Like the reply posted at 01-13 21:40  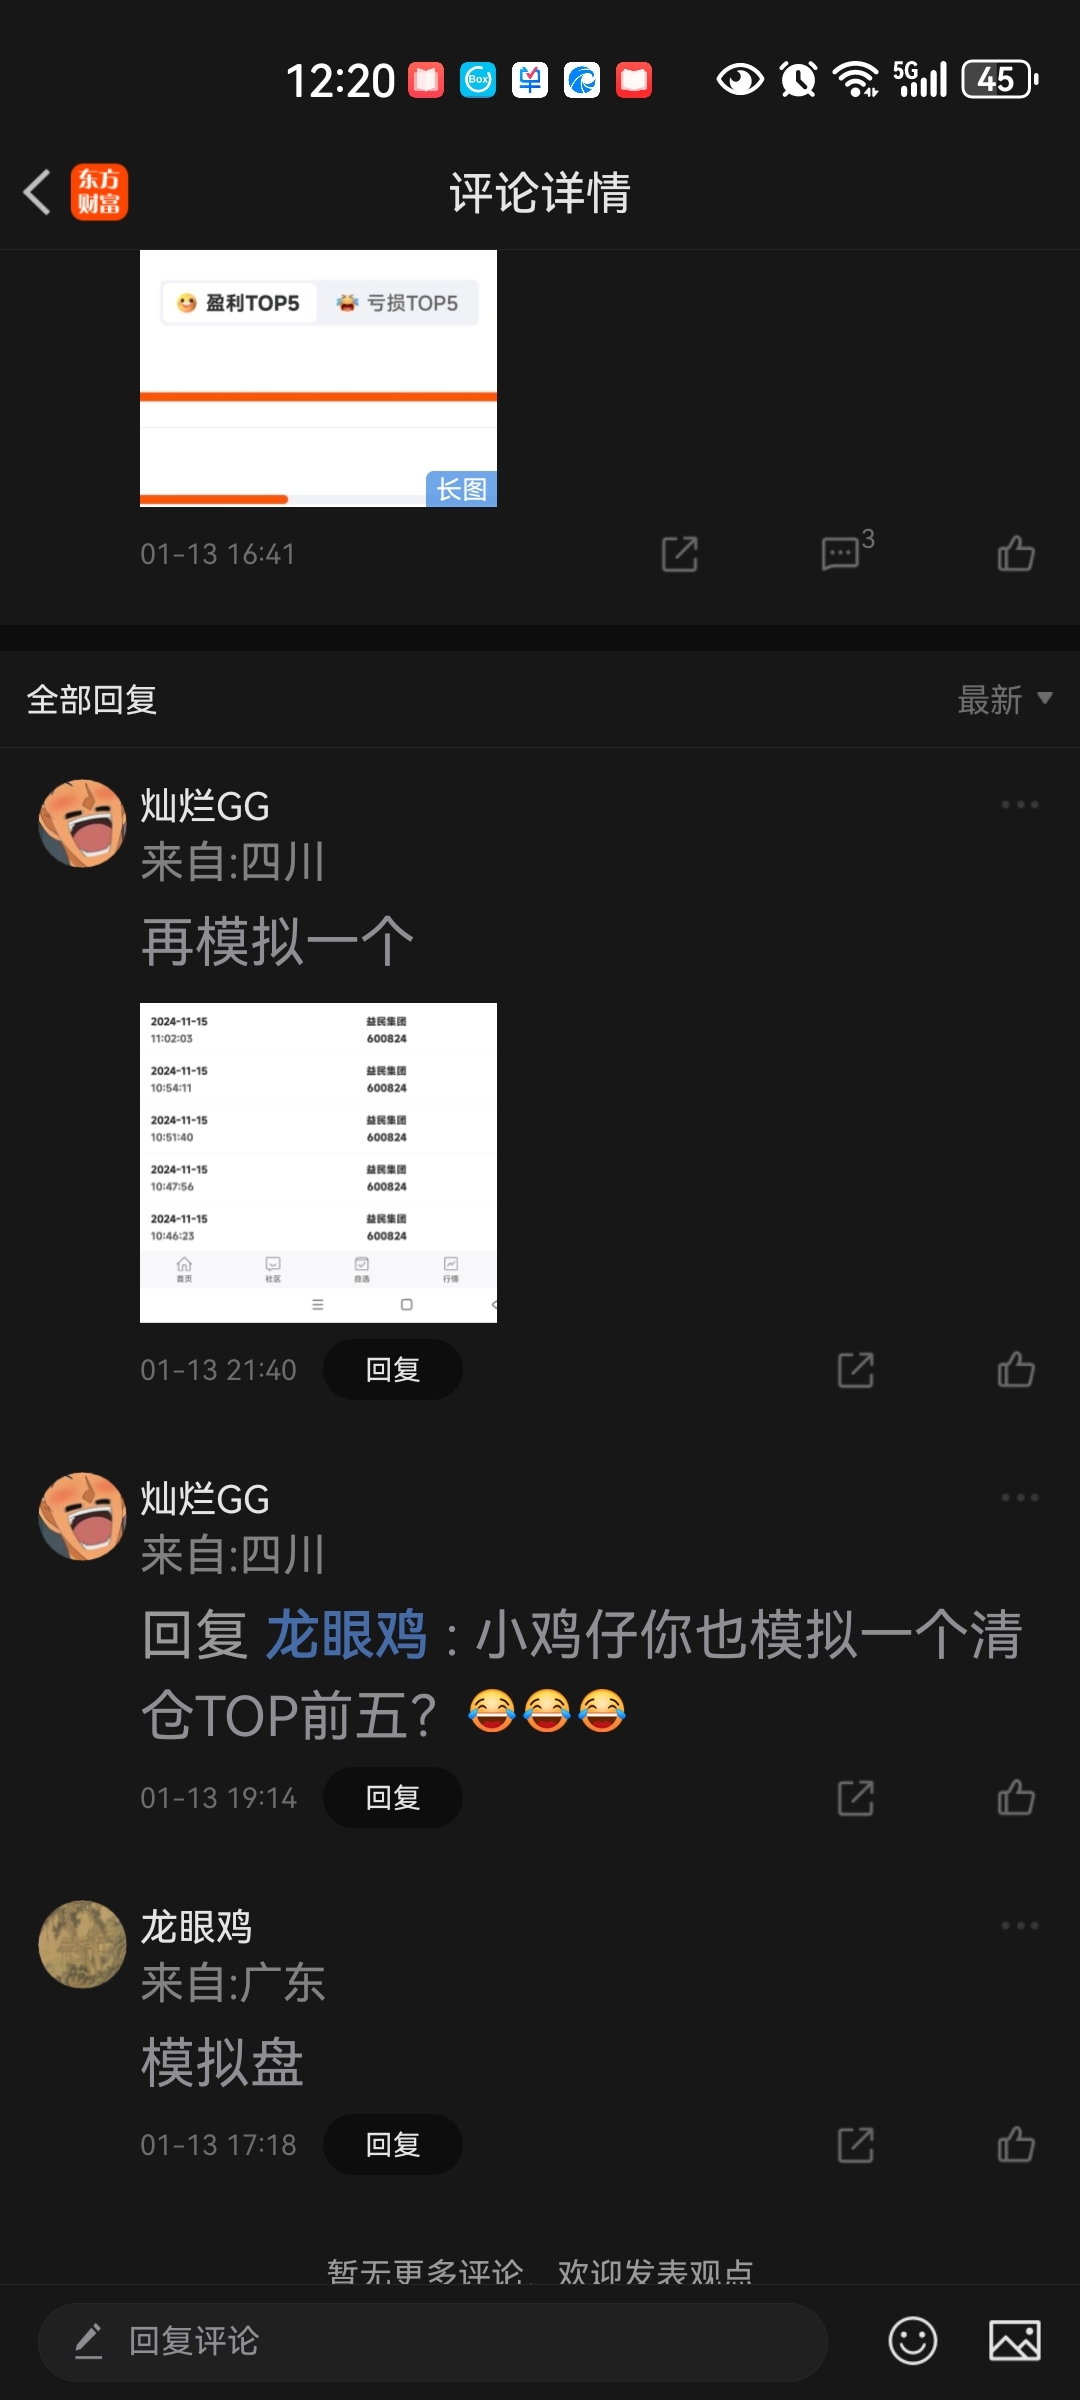pos(1016,1370)
